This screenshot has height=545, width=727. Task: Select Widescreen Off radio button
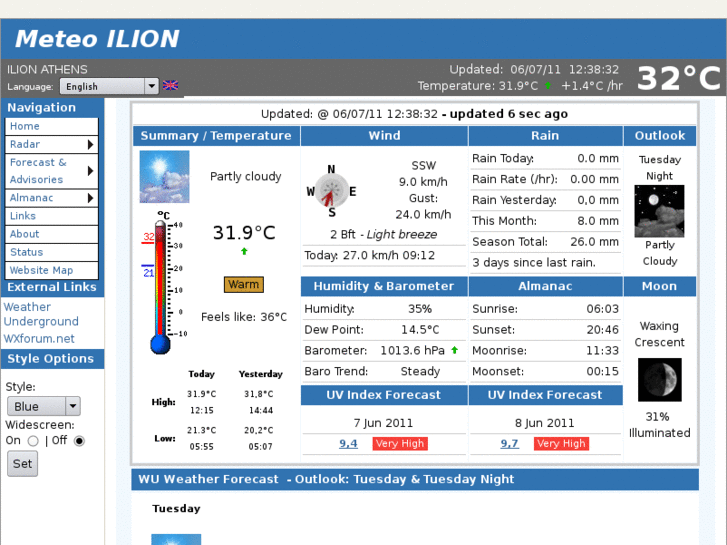point(79,441)
